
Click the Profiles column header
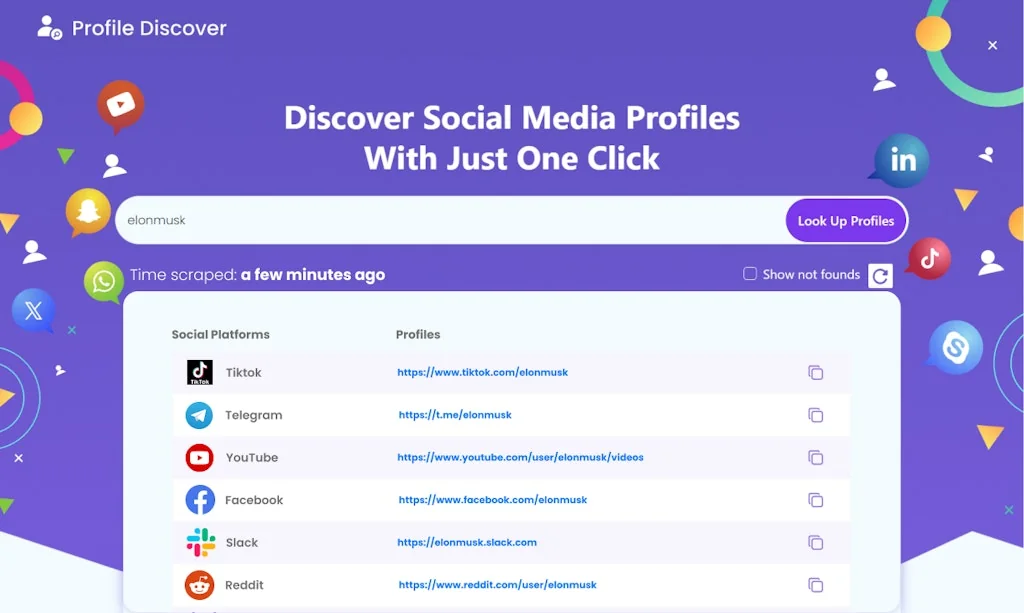[417, 334]
